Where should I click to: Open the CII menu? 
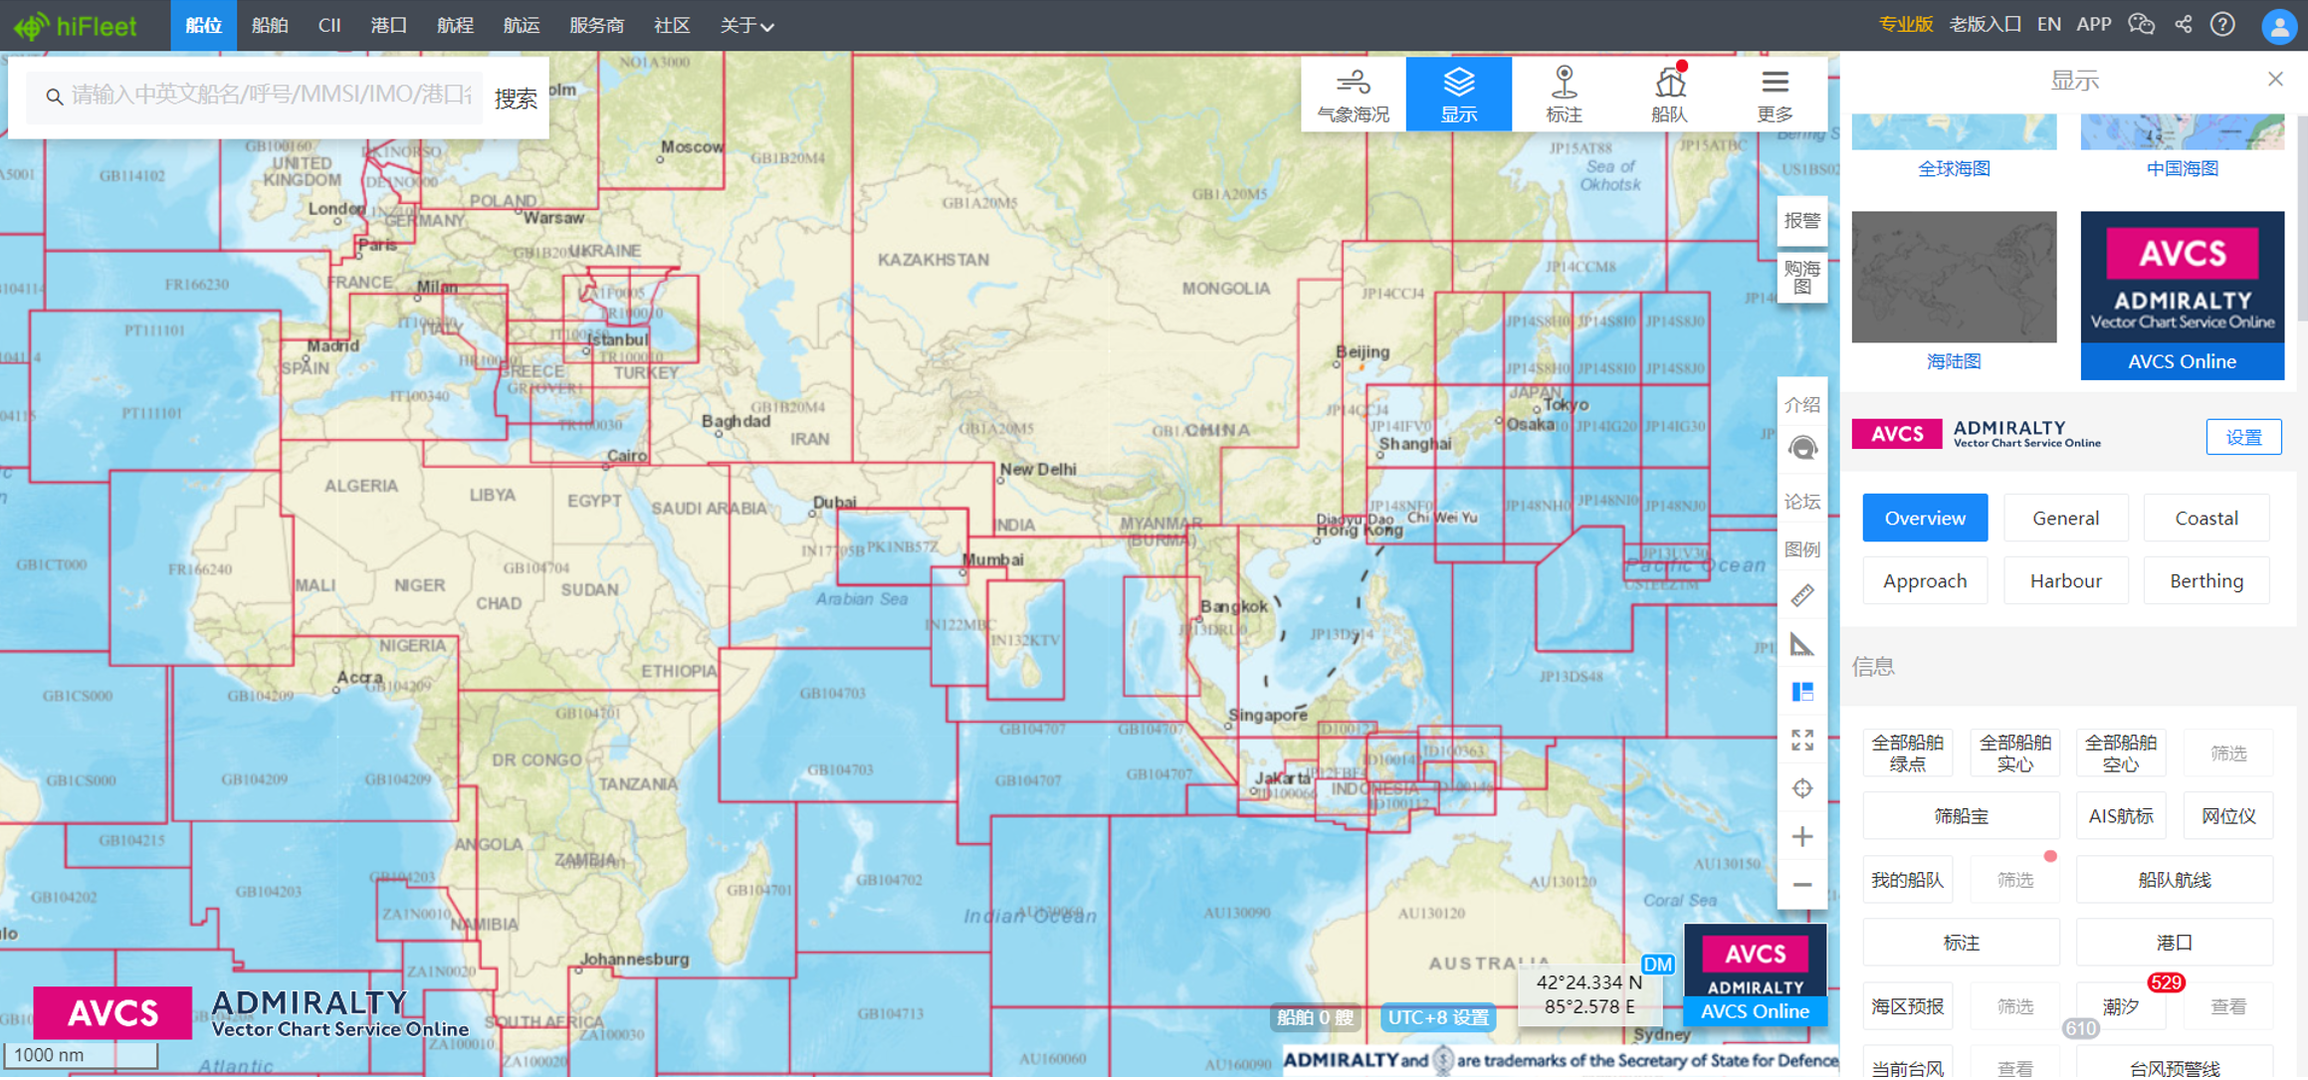(329, 25)
